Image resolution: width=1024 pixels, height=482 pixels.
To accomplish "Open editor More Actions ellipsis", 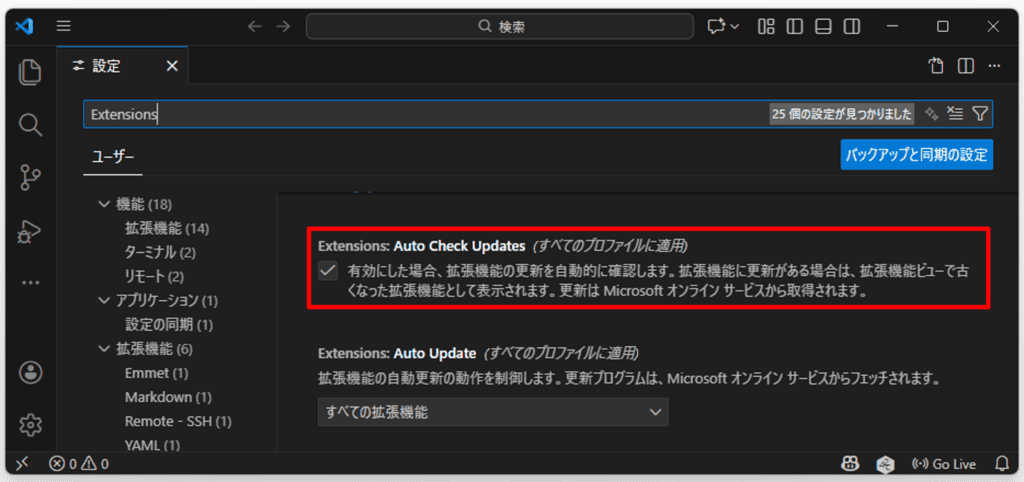I will [995, 66].
